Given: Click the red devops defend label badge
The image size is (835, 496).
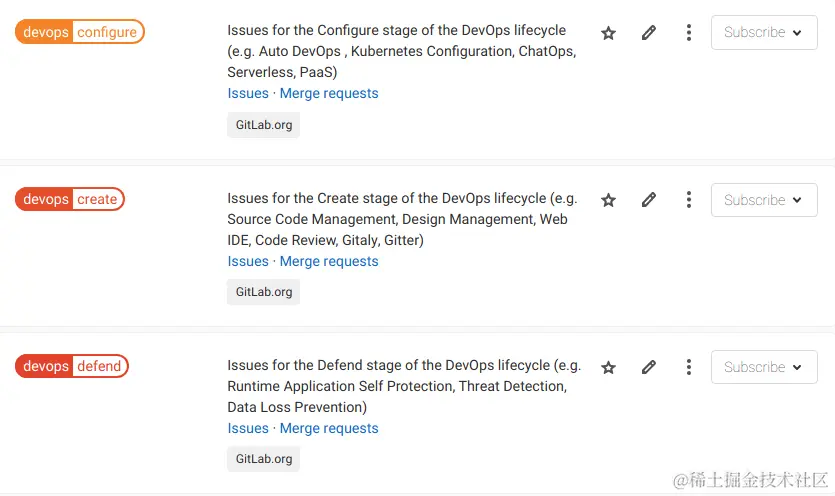Looking at the screenshot, I should coord(72,366).
